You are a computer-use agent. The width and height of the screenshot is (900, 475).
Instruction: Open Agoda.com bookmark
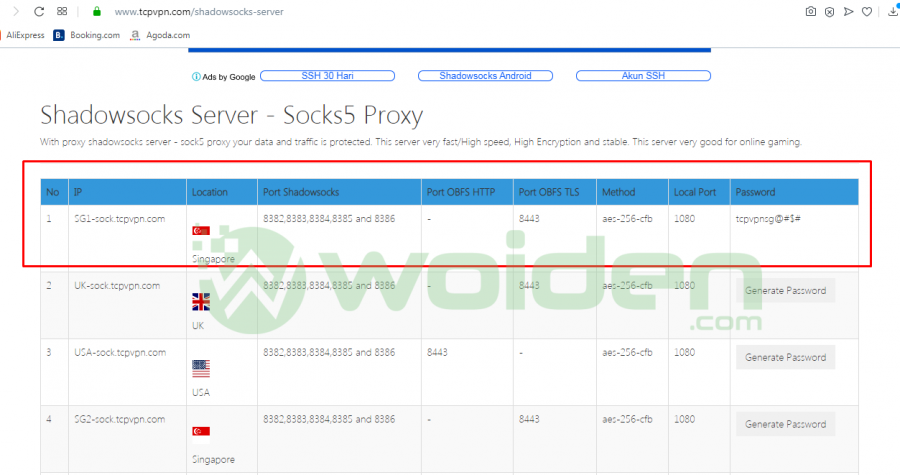(160, 35)
